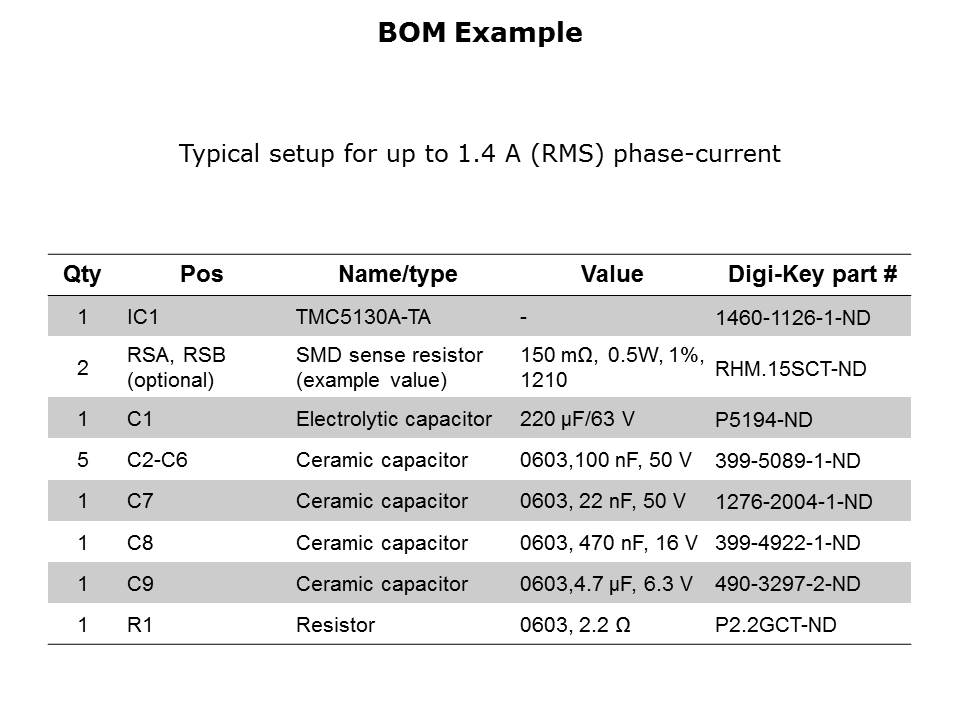The width and height of the screenshot is (960, 720).
Task: Click the 220 µF/63 V value cell
Action: click(577, 419)
